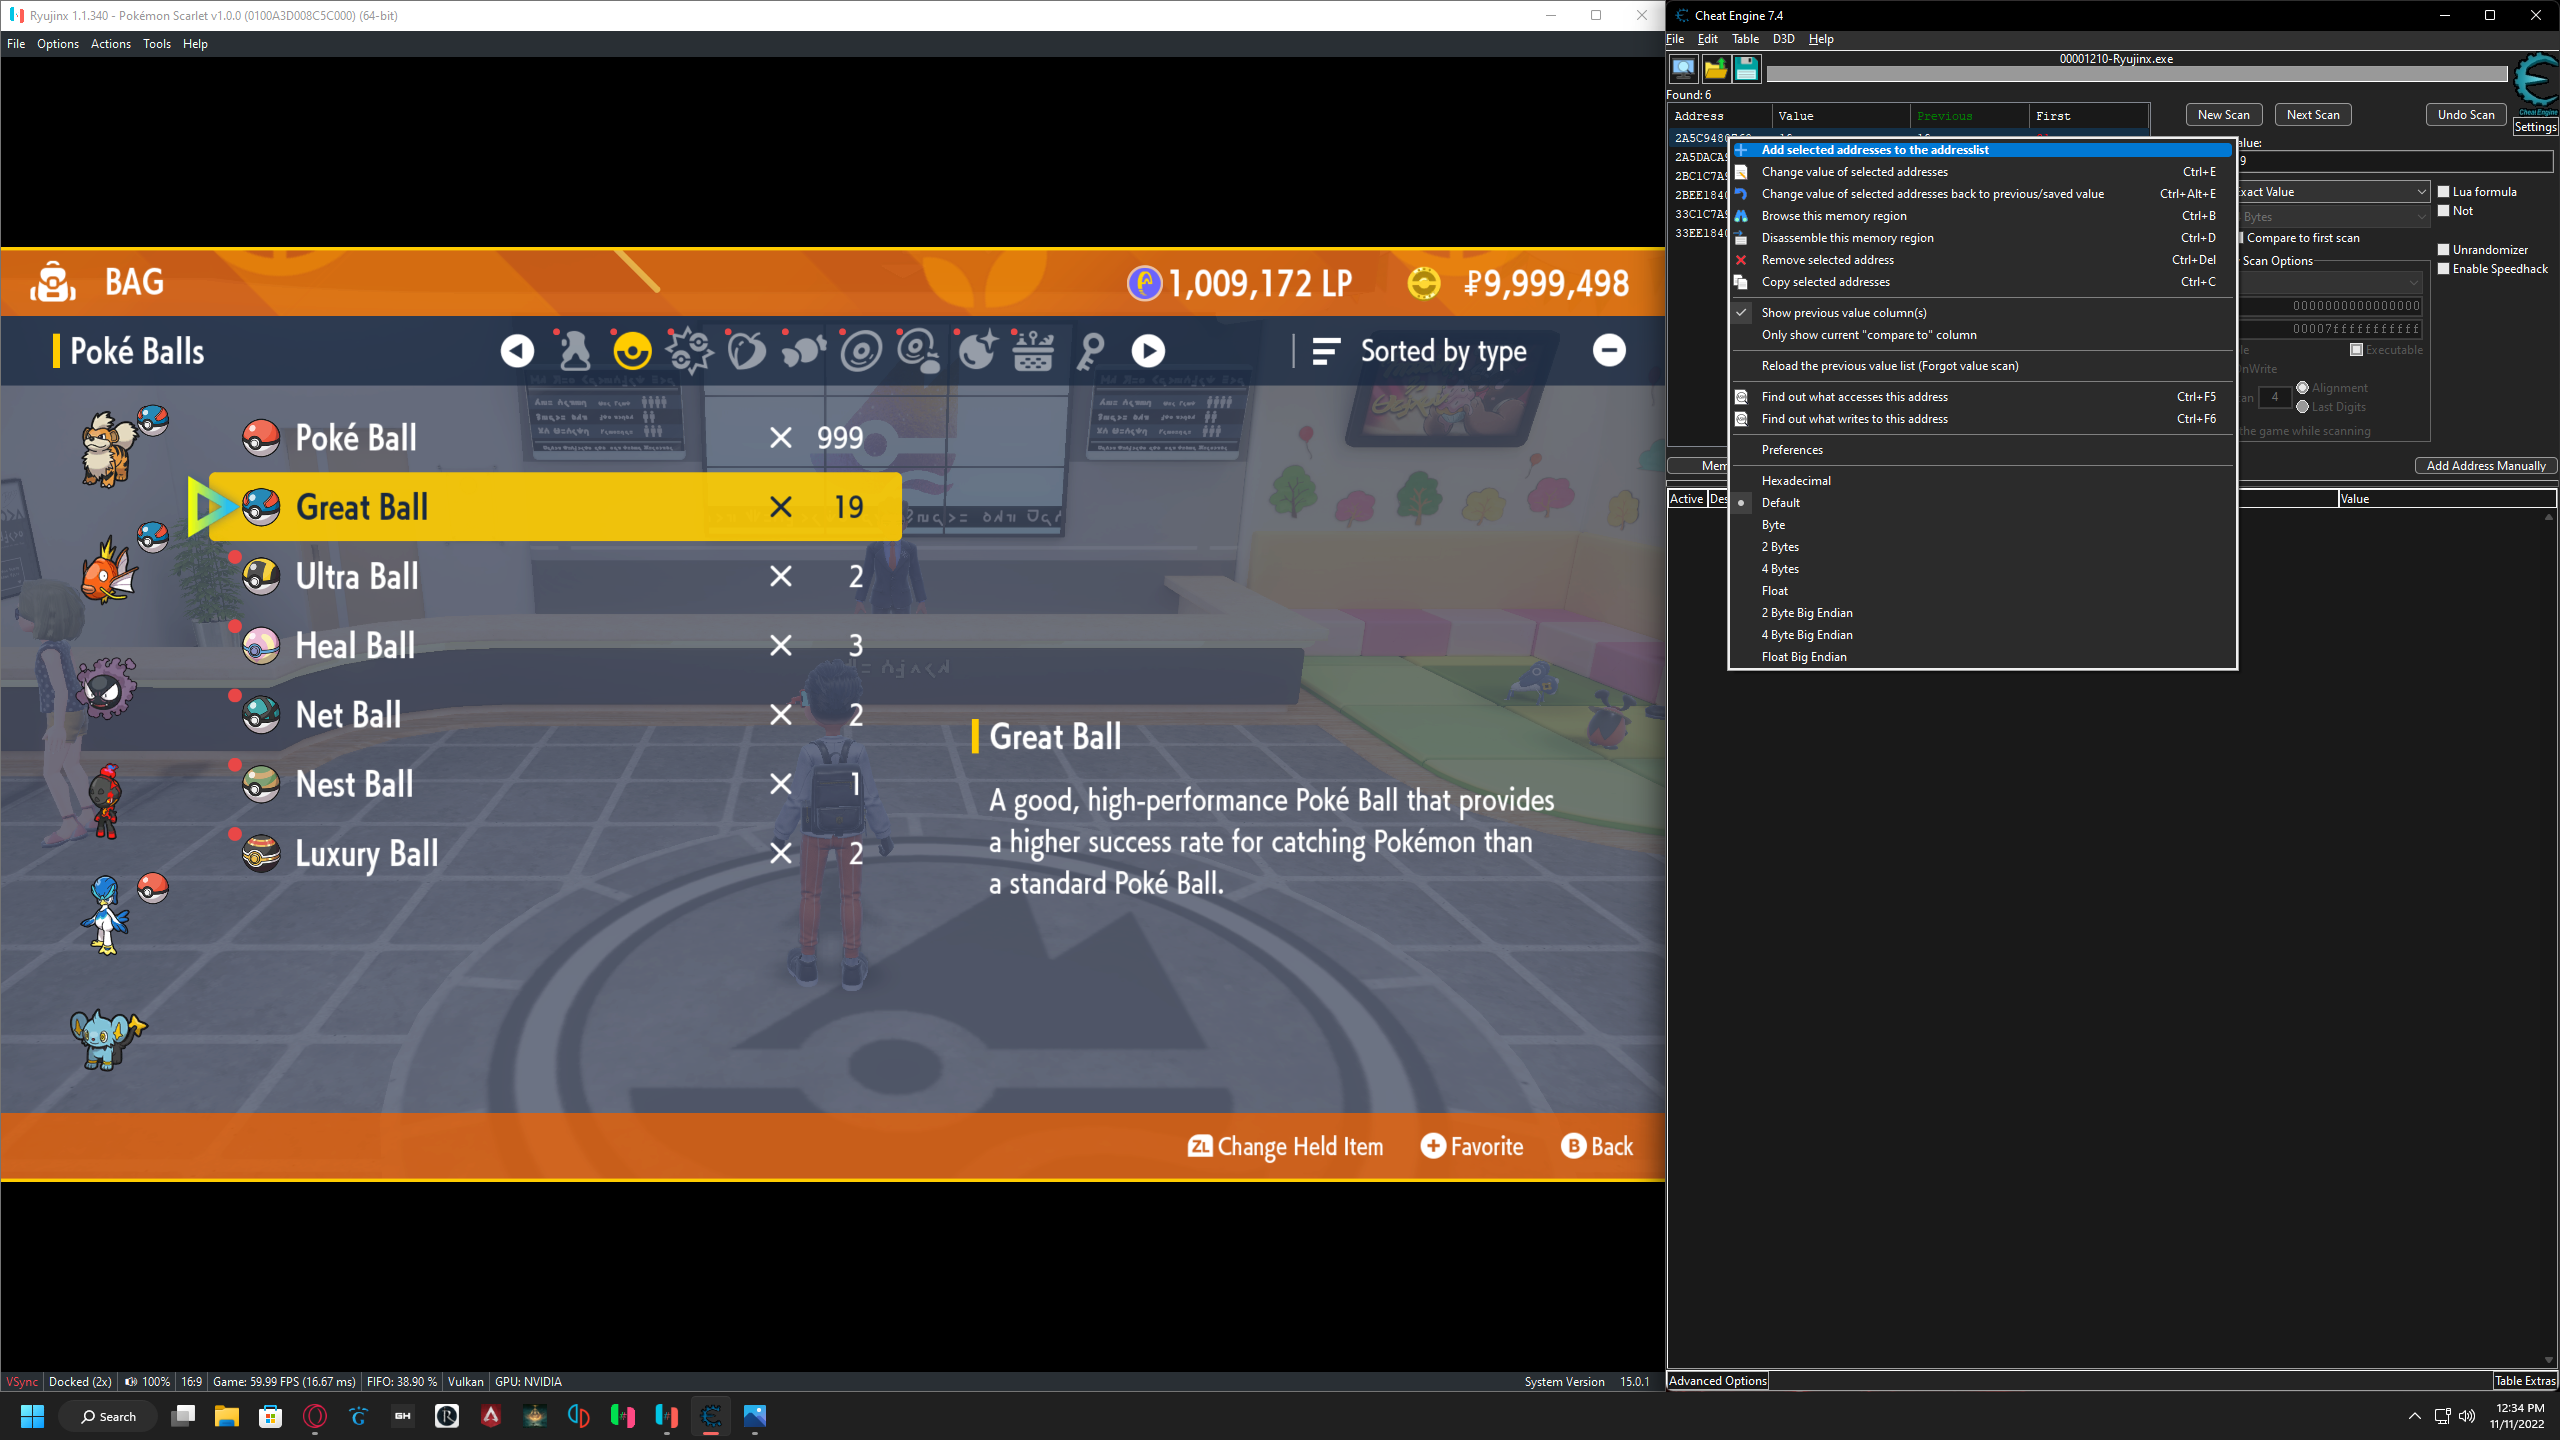Select the Ultra Ball row in the bag
2560x1440 pixels.
tap(555, 577)
